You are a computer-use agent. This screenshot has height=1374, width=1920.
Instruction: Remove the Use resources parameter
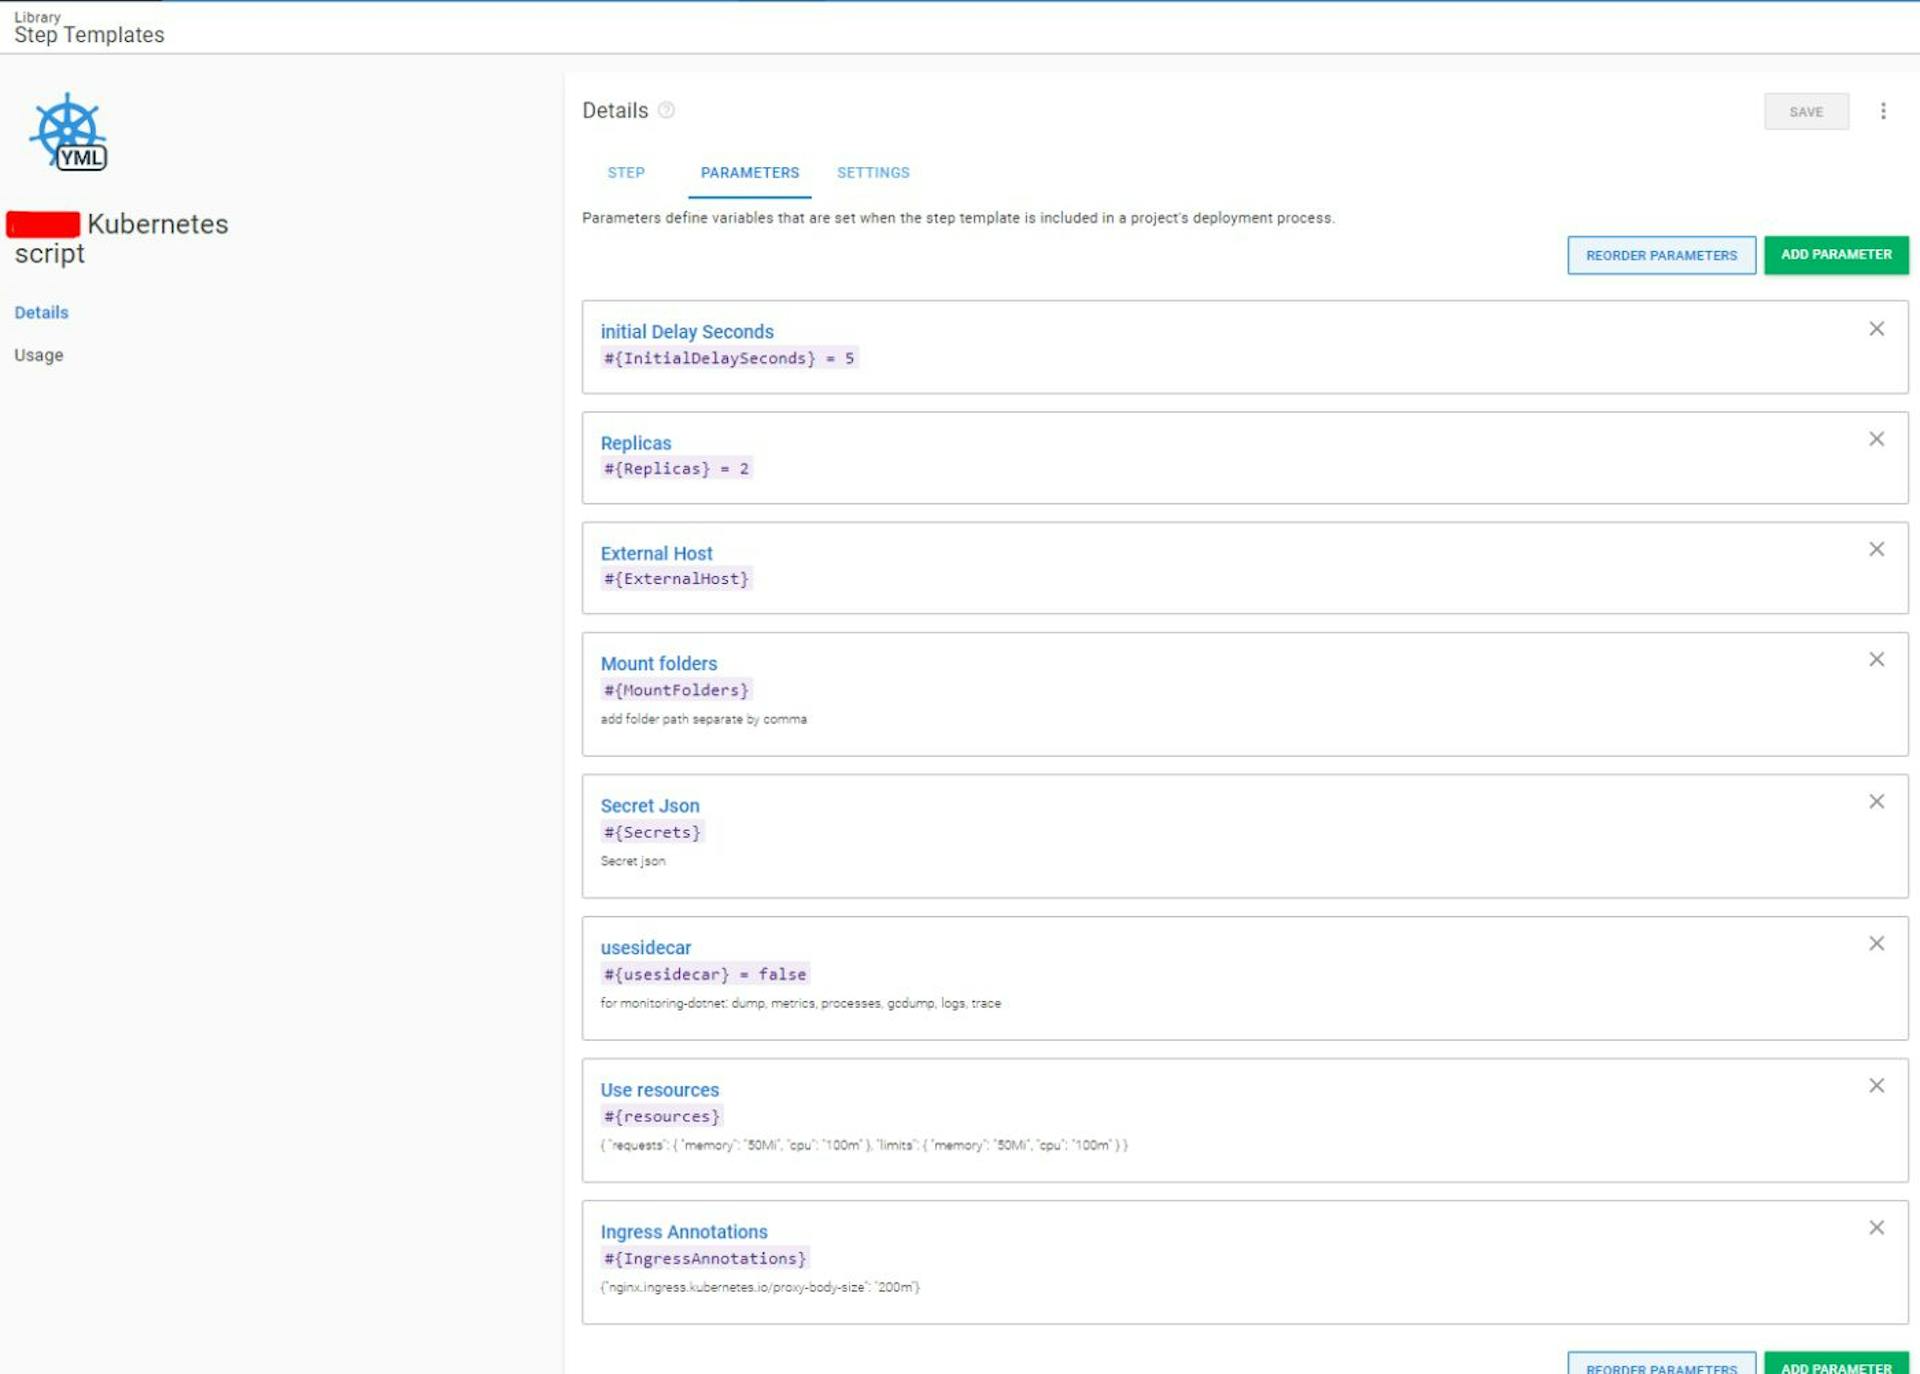pyautogui.click(x=1876, y=1085)
